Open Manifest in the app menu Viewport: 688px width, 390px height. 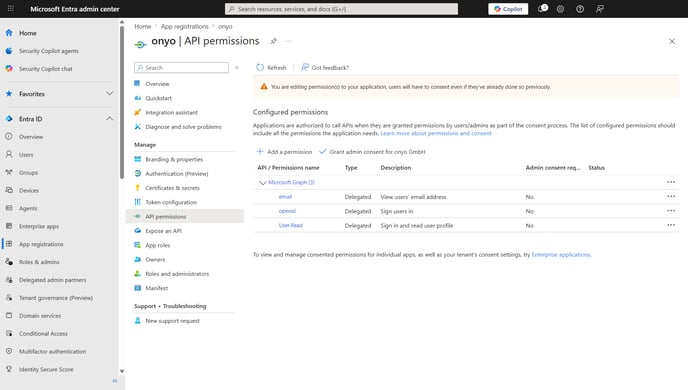156,288
